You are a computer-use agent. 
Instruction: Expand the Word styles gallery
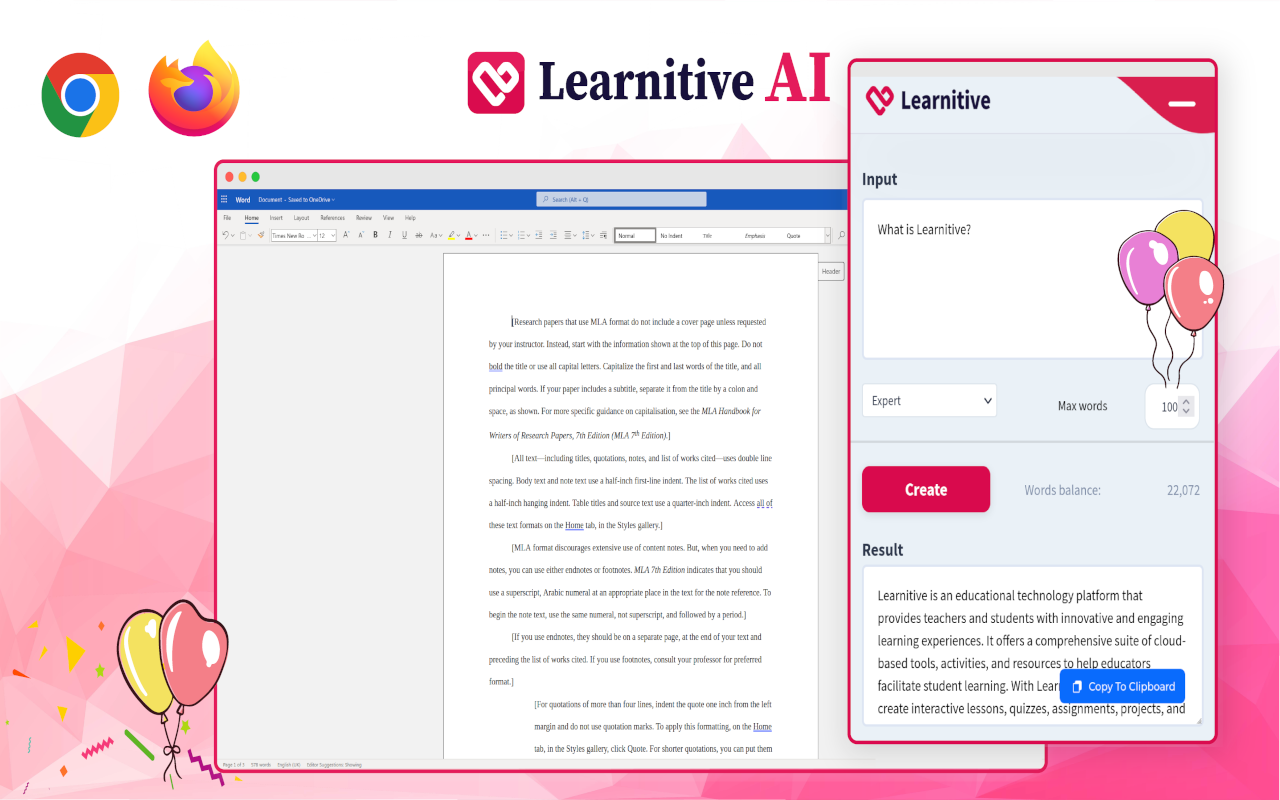click(827, 235)
